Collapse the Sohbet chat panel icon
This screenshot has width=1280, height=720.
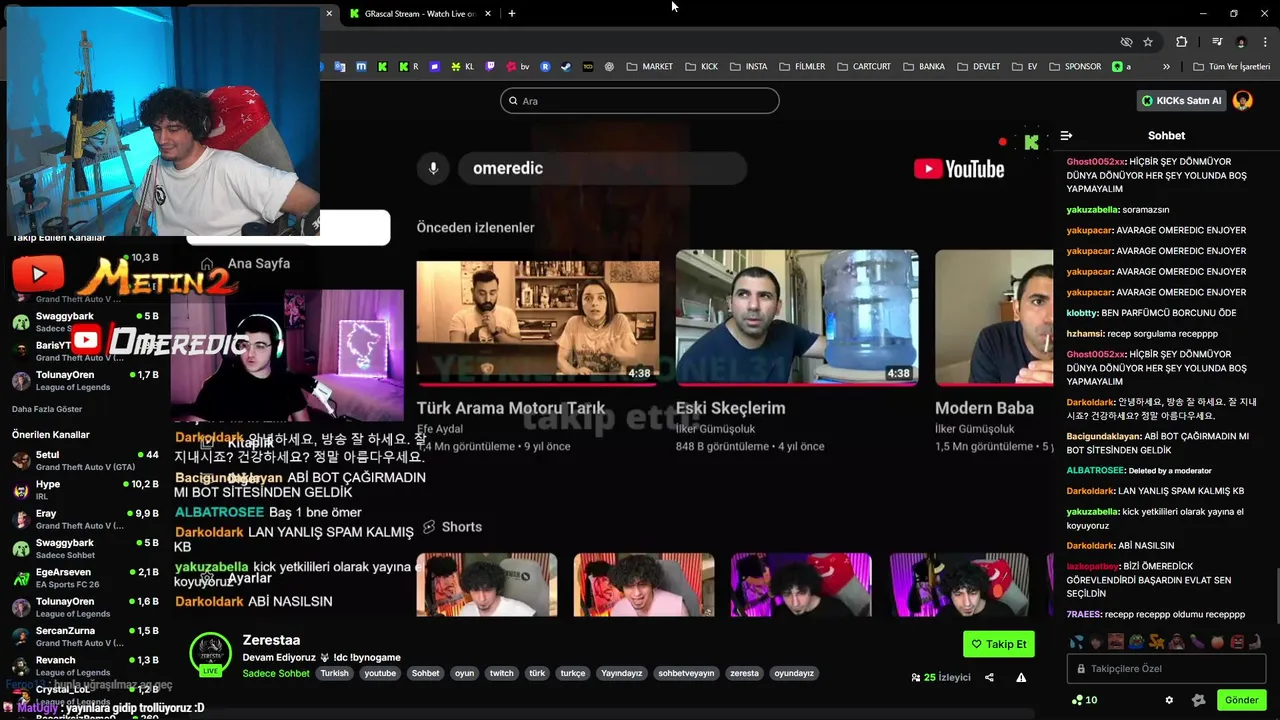[x=1066, y=135]
